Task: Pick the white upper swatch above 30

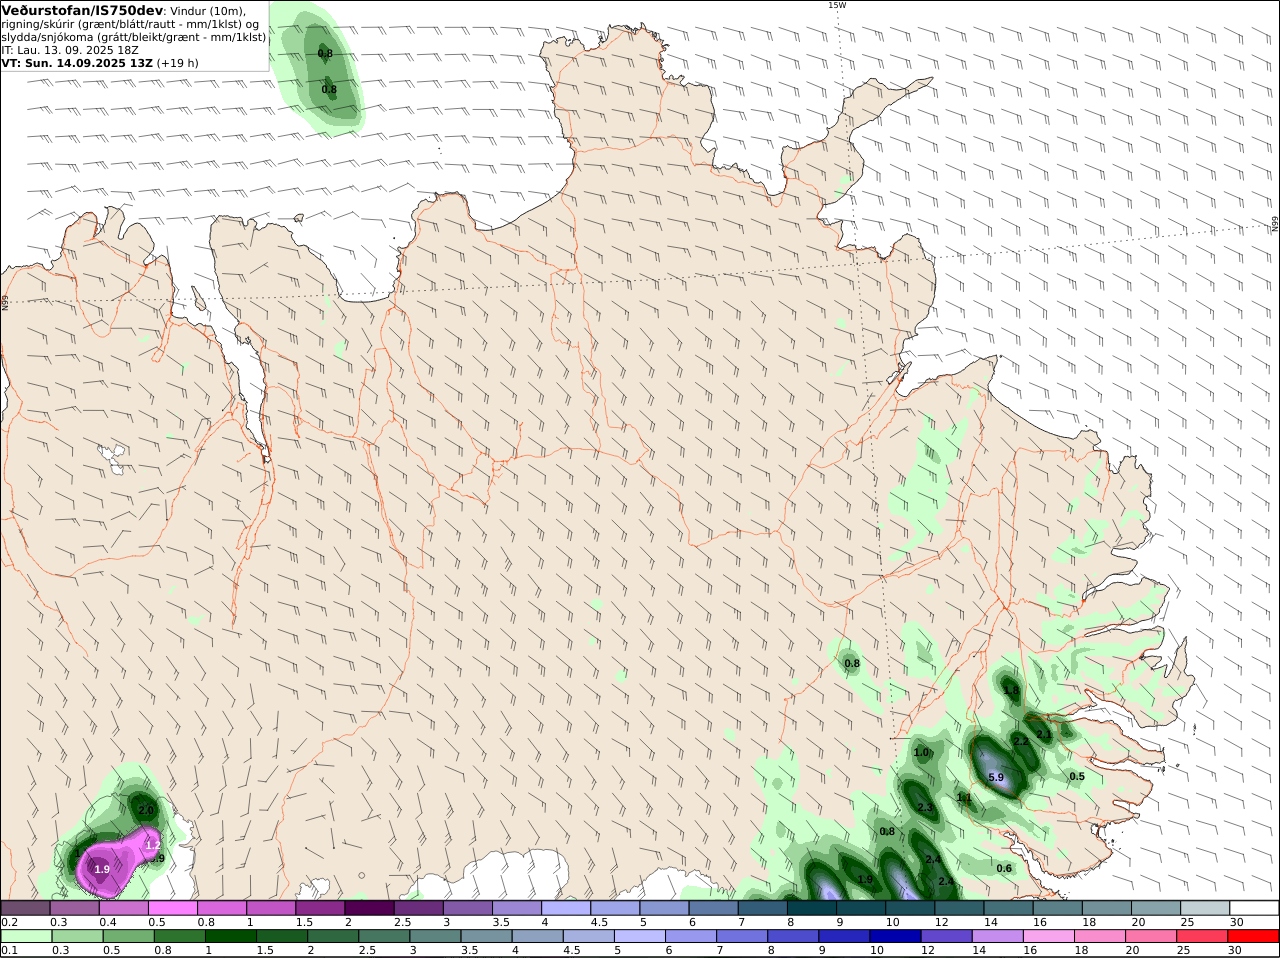Action: tap(1254, 908)
